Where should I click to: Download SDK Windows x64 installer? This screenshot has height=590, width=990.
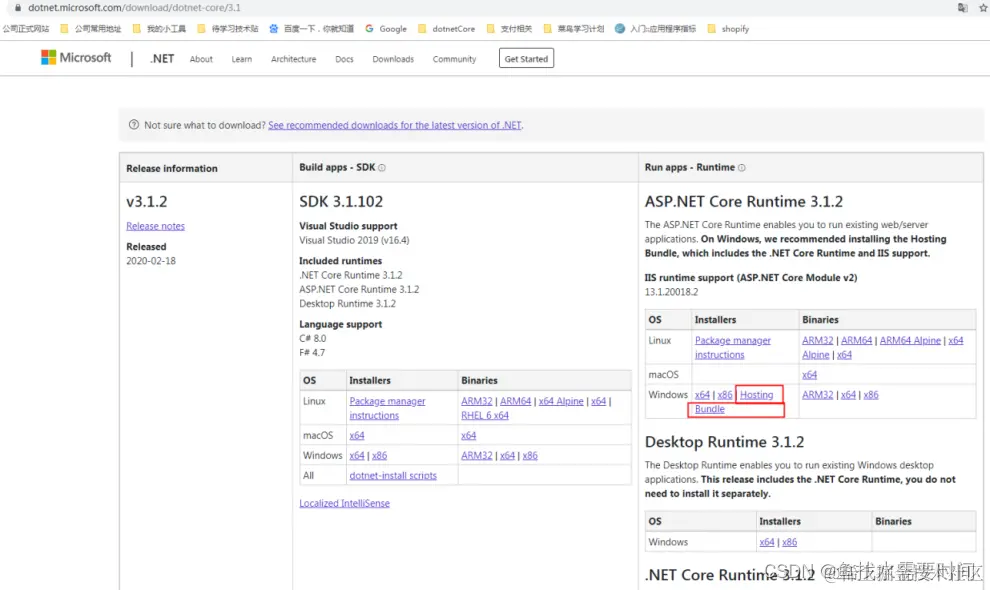(357, 455)
